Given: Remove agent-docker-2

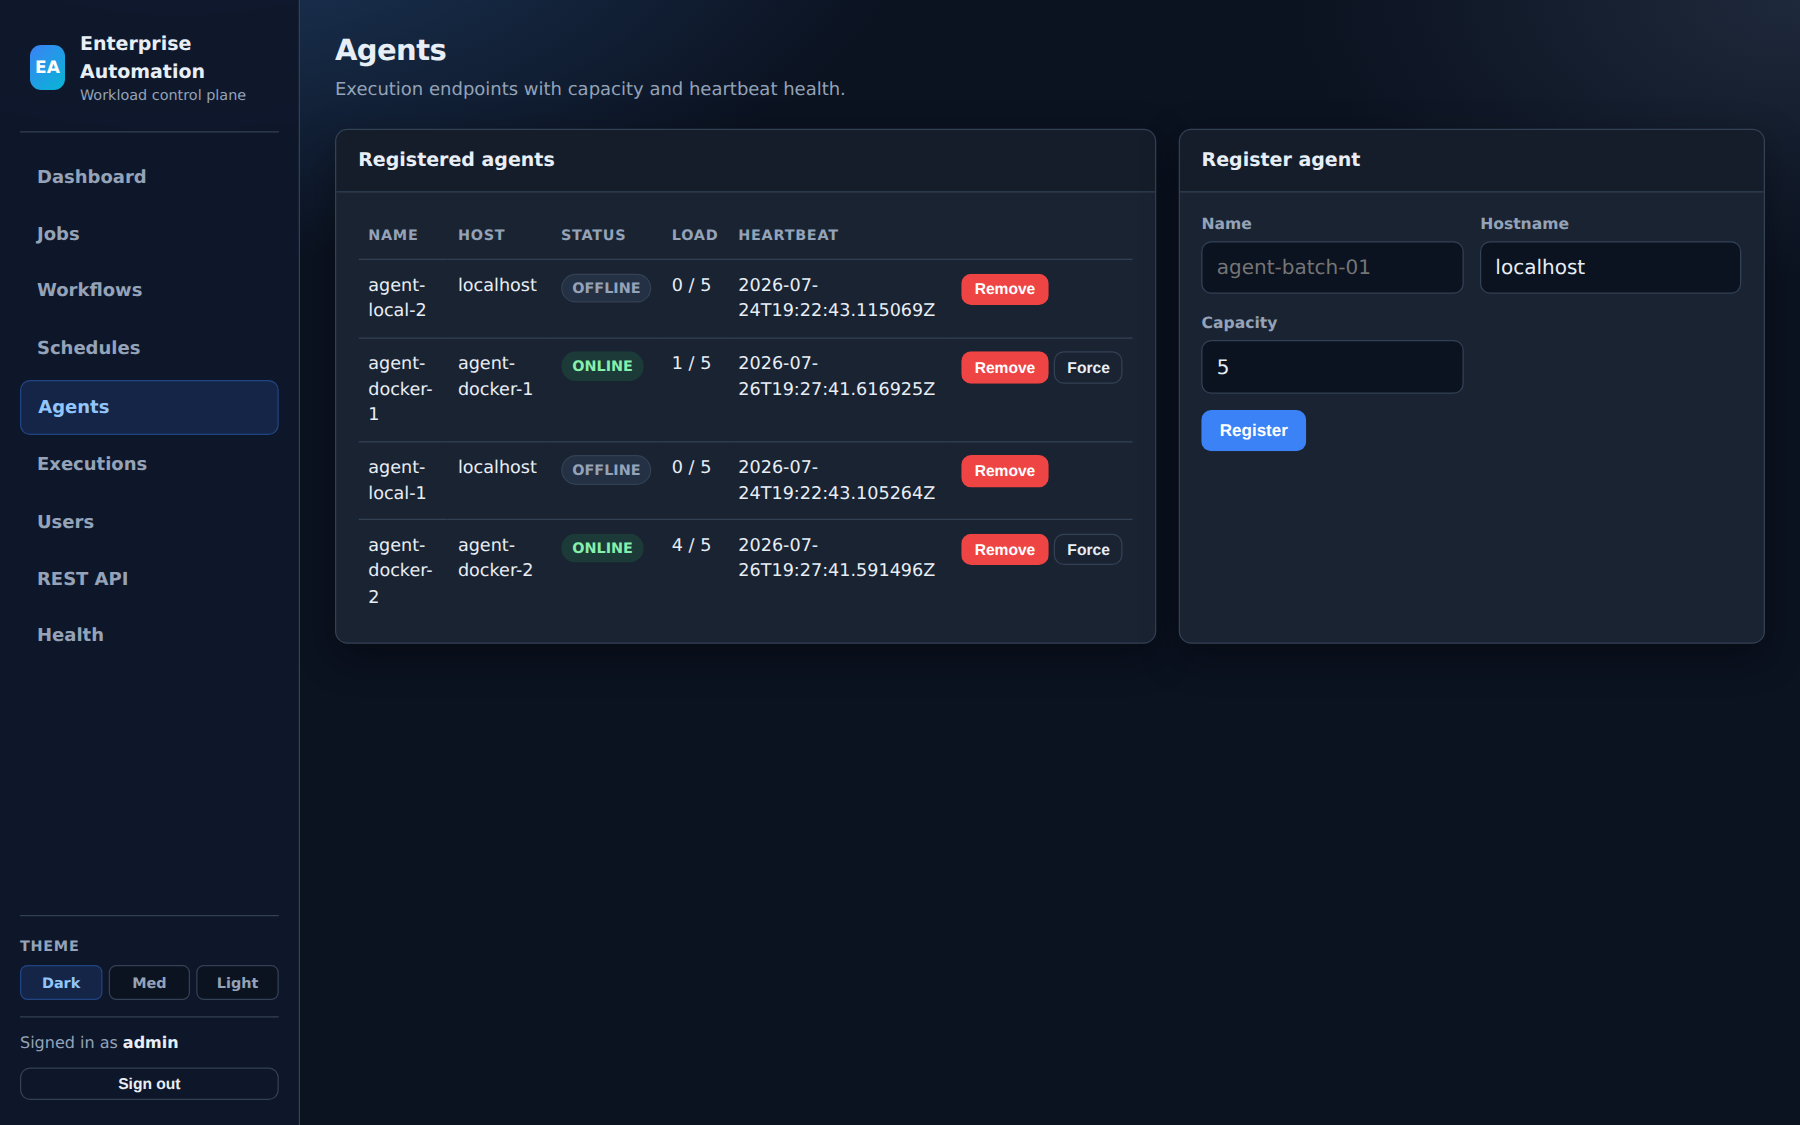Looking at the screenshot, I should (1004, 550).
